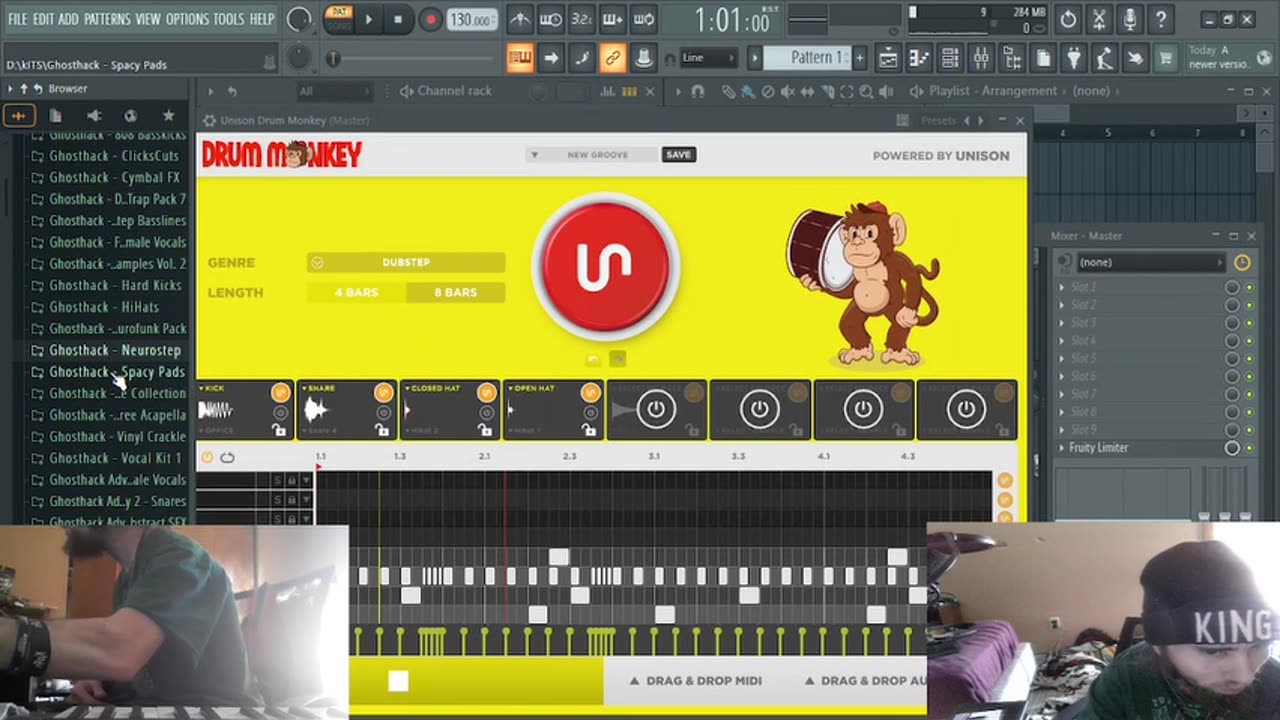The height and width of the screenshot is (720, 1280).
Task: Select the playlist zoom magnifier tool
Action: click(866, 91)
